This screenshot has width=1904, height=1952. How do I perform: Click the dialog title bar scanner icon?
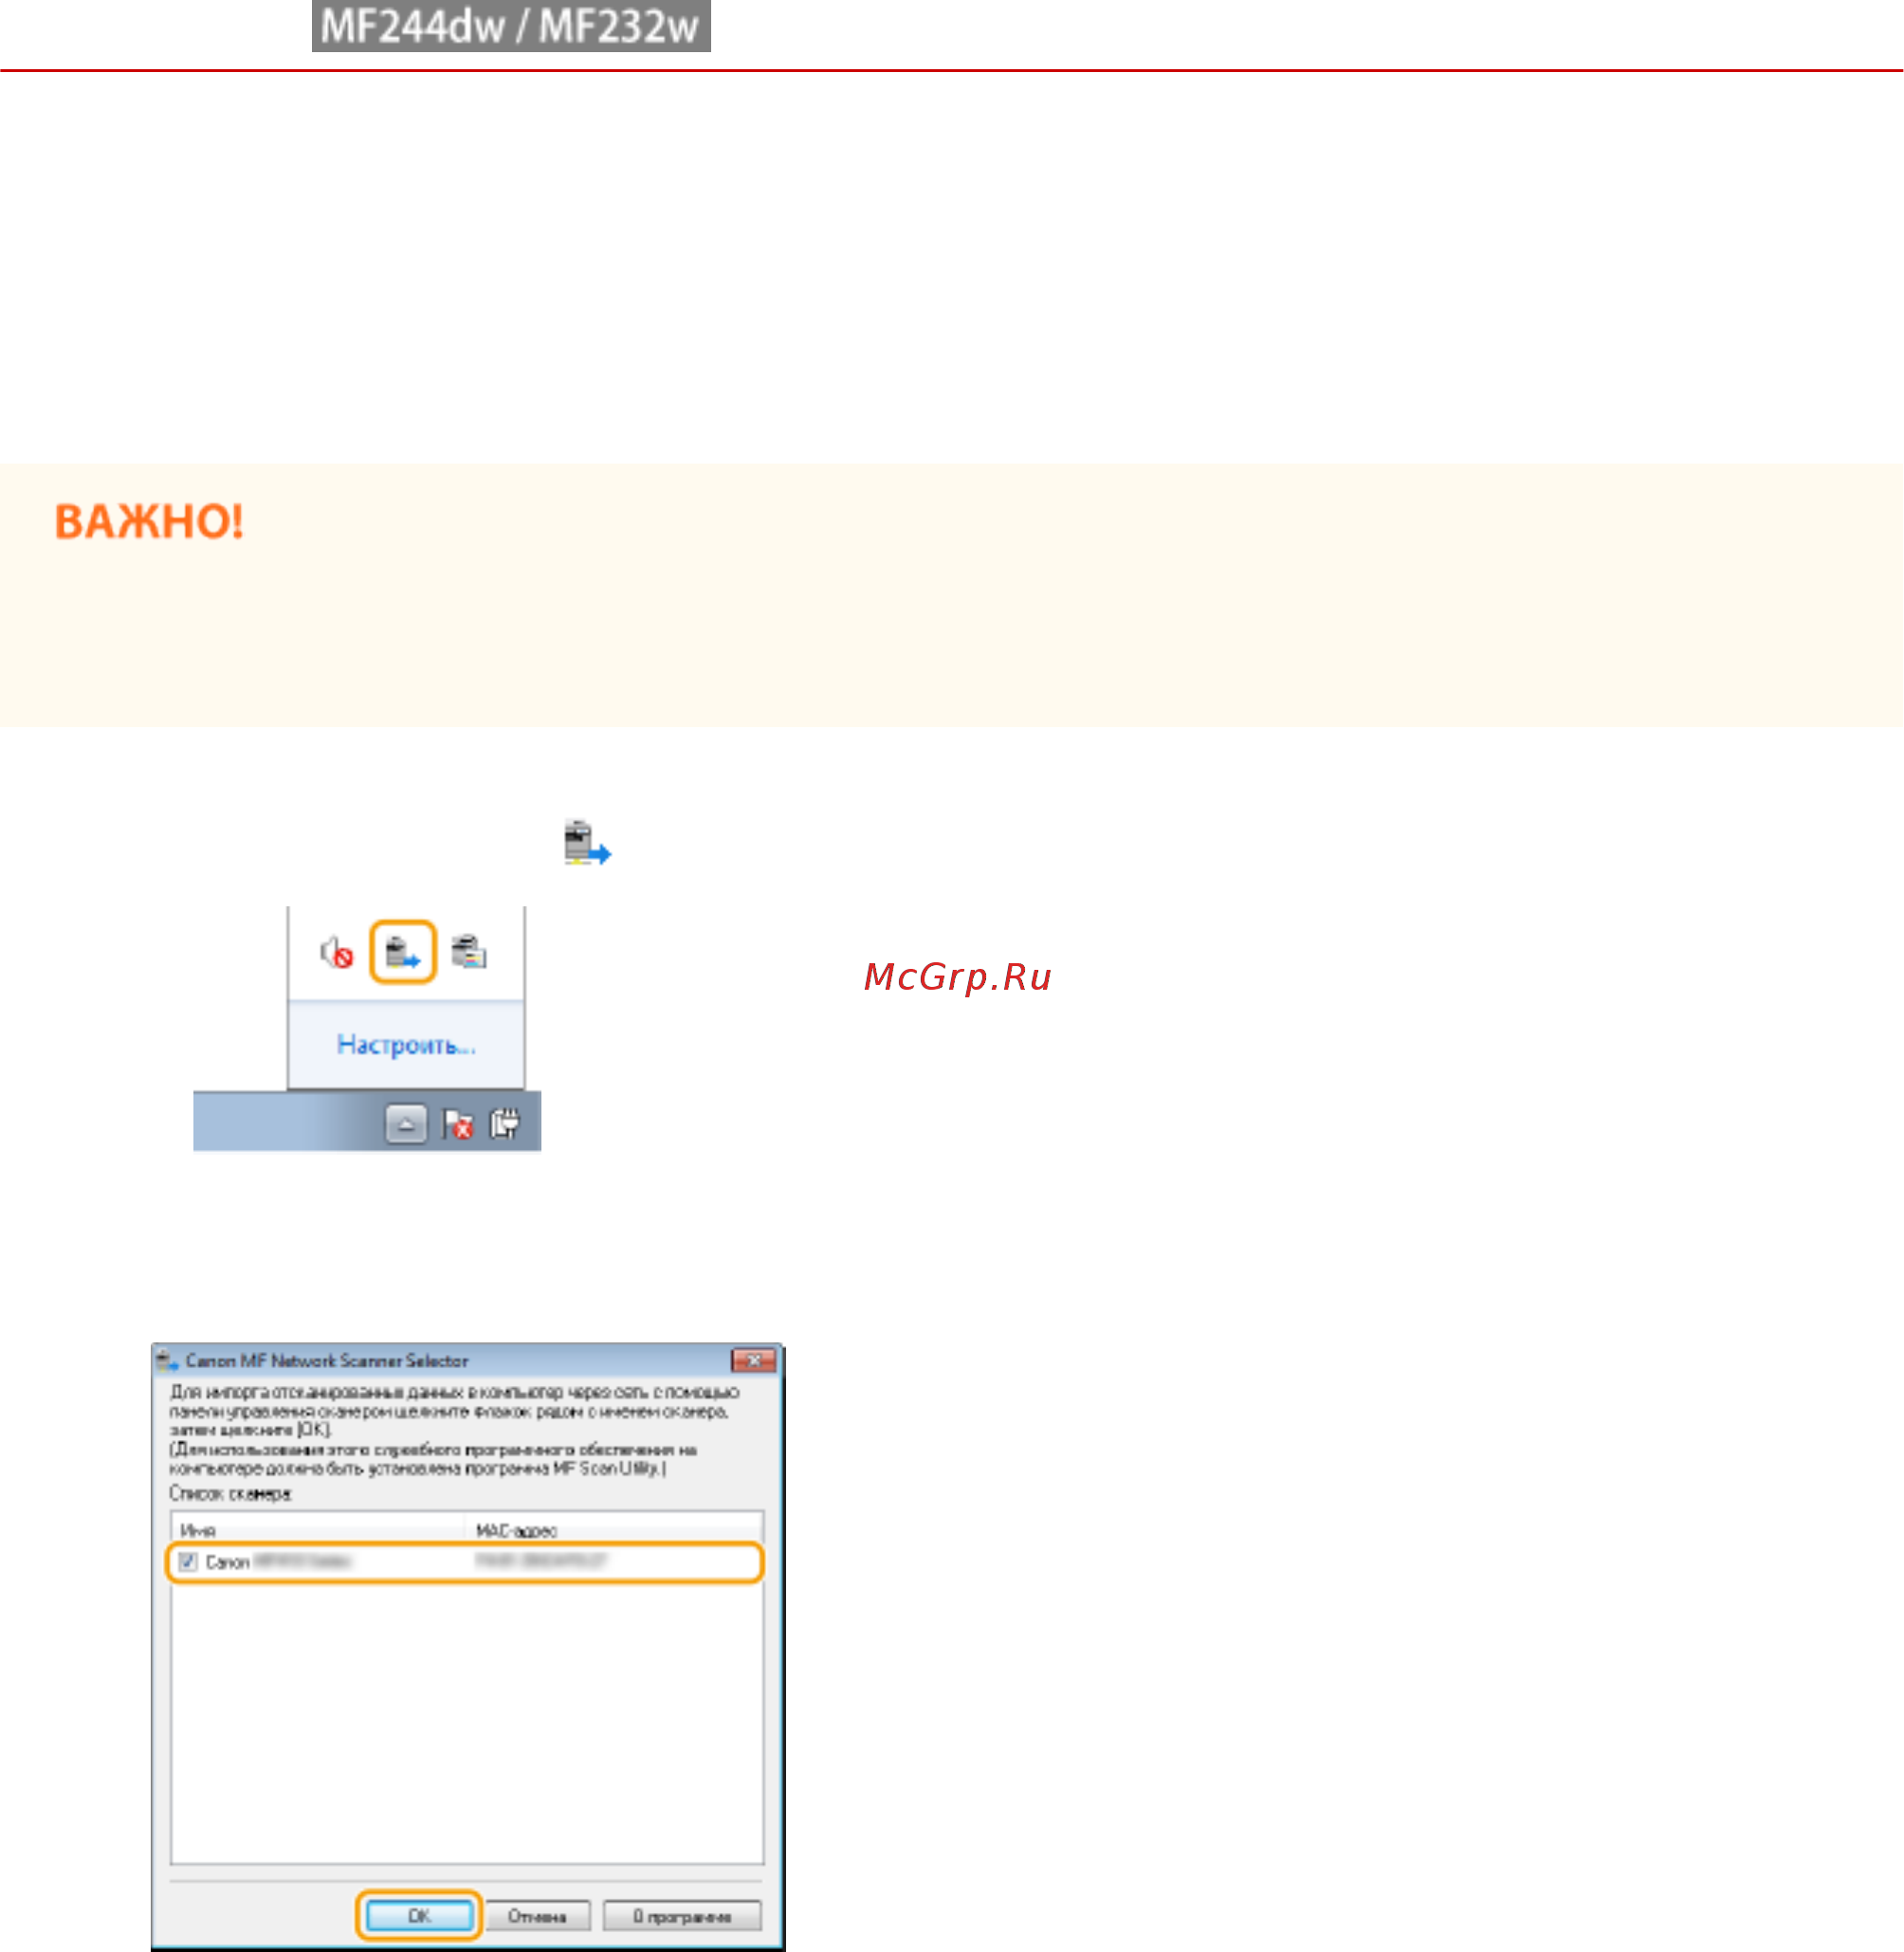pos(166,1361)
